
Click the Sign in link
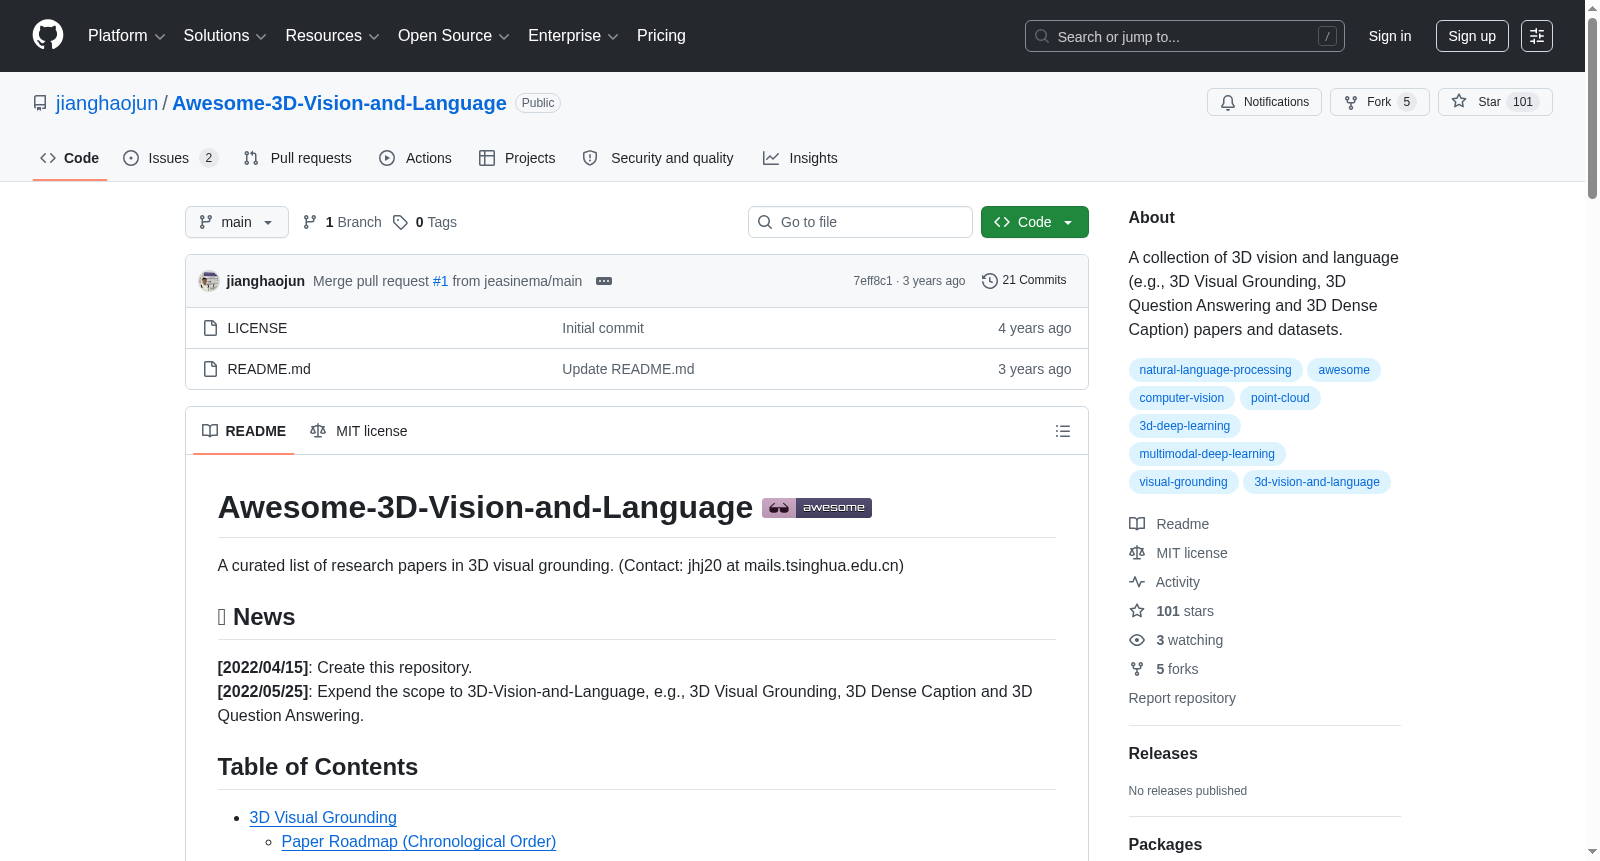pos(1390,36)
